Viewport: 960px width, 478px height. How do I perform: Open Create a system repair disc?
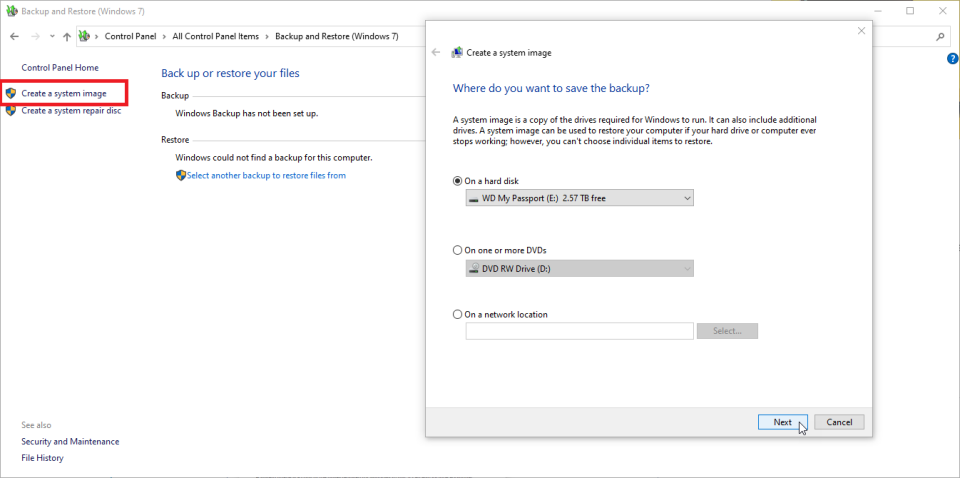71,111
